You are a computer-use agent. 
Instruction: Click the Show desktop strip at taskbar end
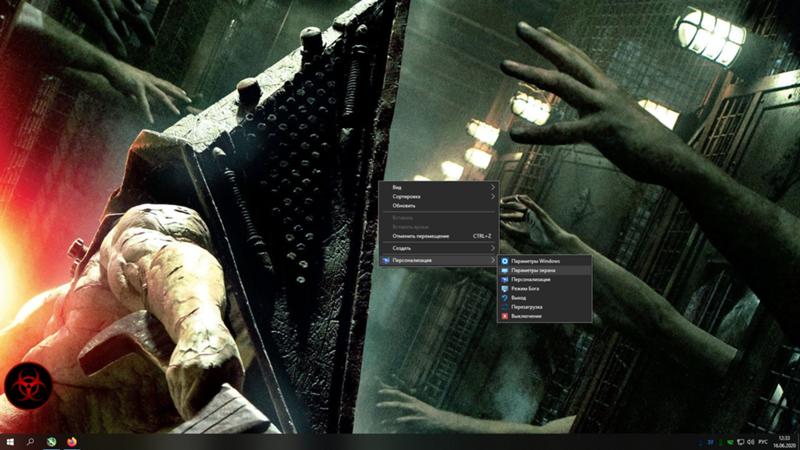(798, 442)
